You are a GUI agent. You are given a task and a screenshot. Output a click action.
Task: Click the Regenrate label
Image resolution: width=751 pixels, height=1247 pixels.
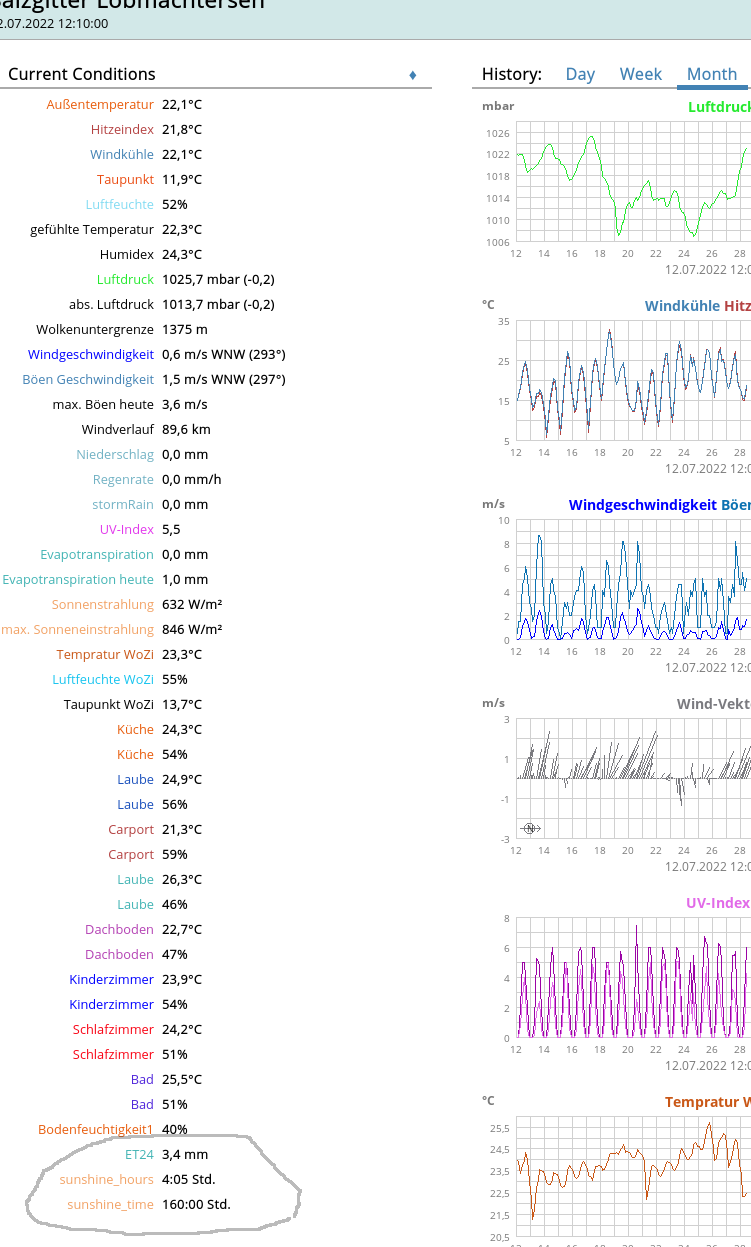(124, 479)
